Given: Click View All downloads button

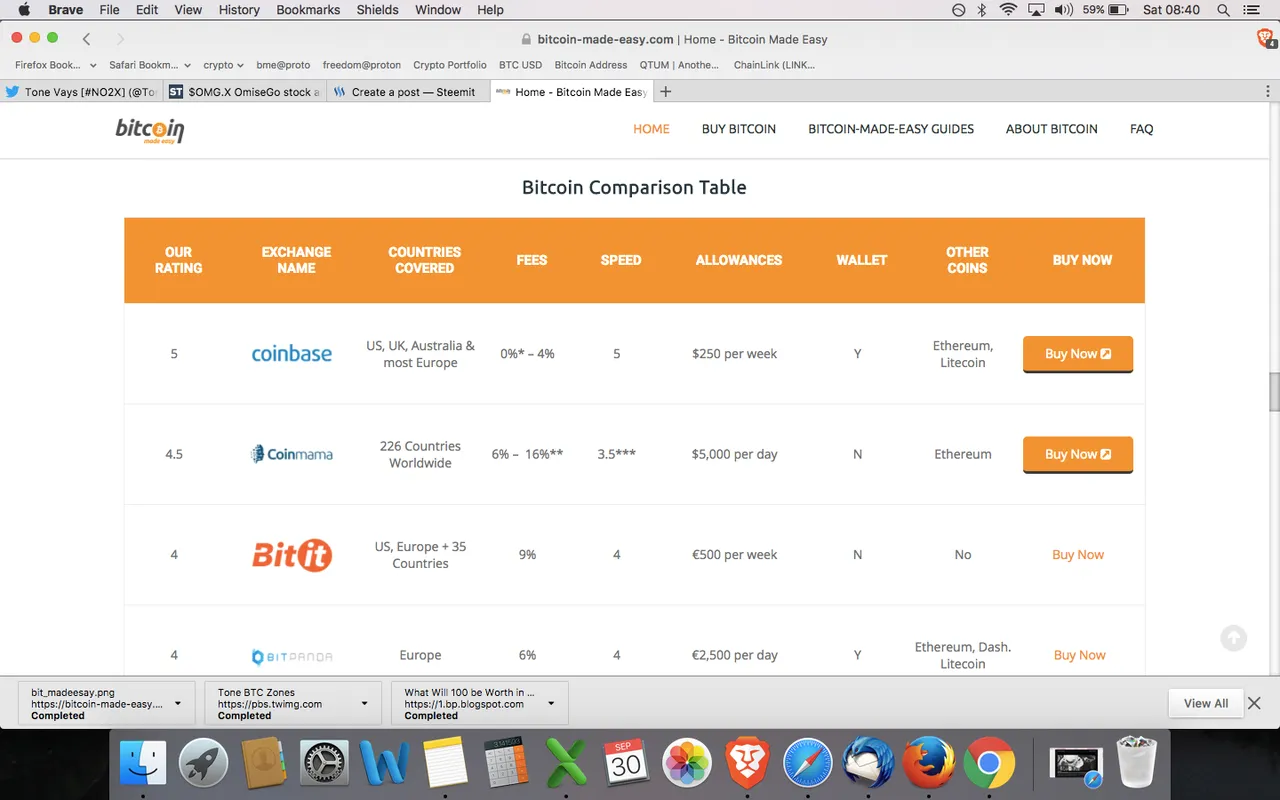Looking at the screenshot, I should [1206, 703].
